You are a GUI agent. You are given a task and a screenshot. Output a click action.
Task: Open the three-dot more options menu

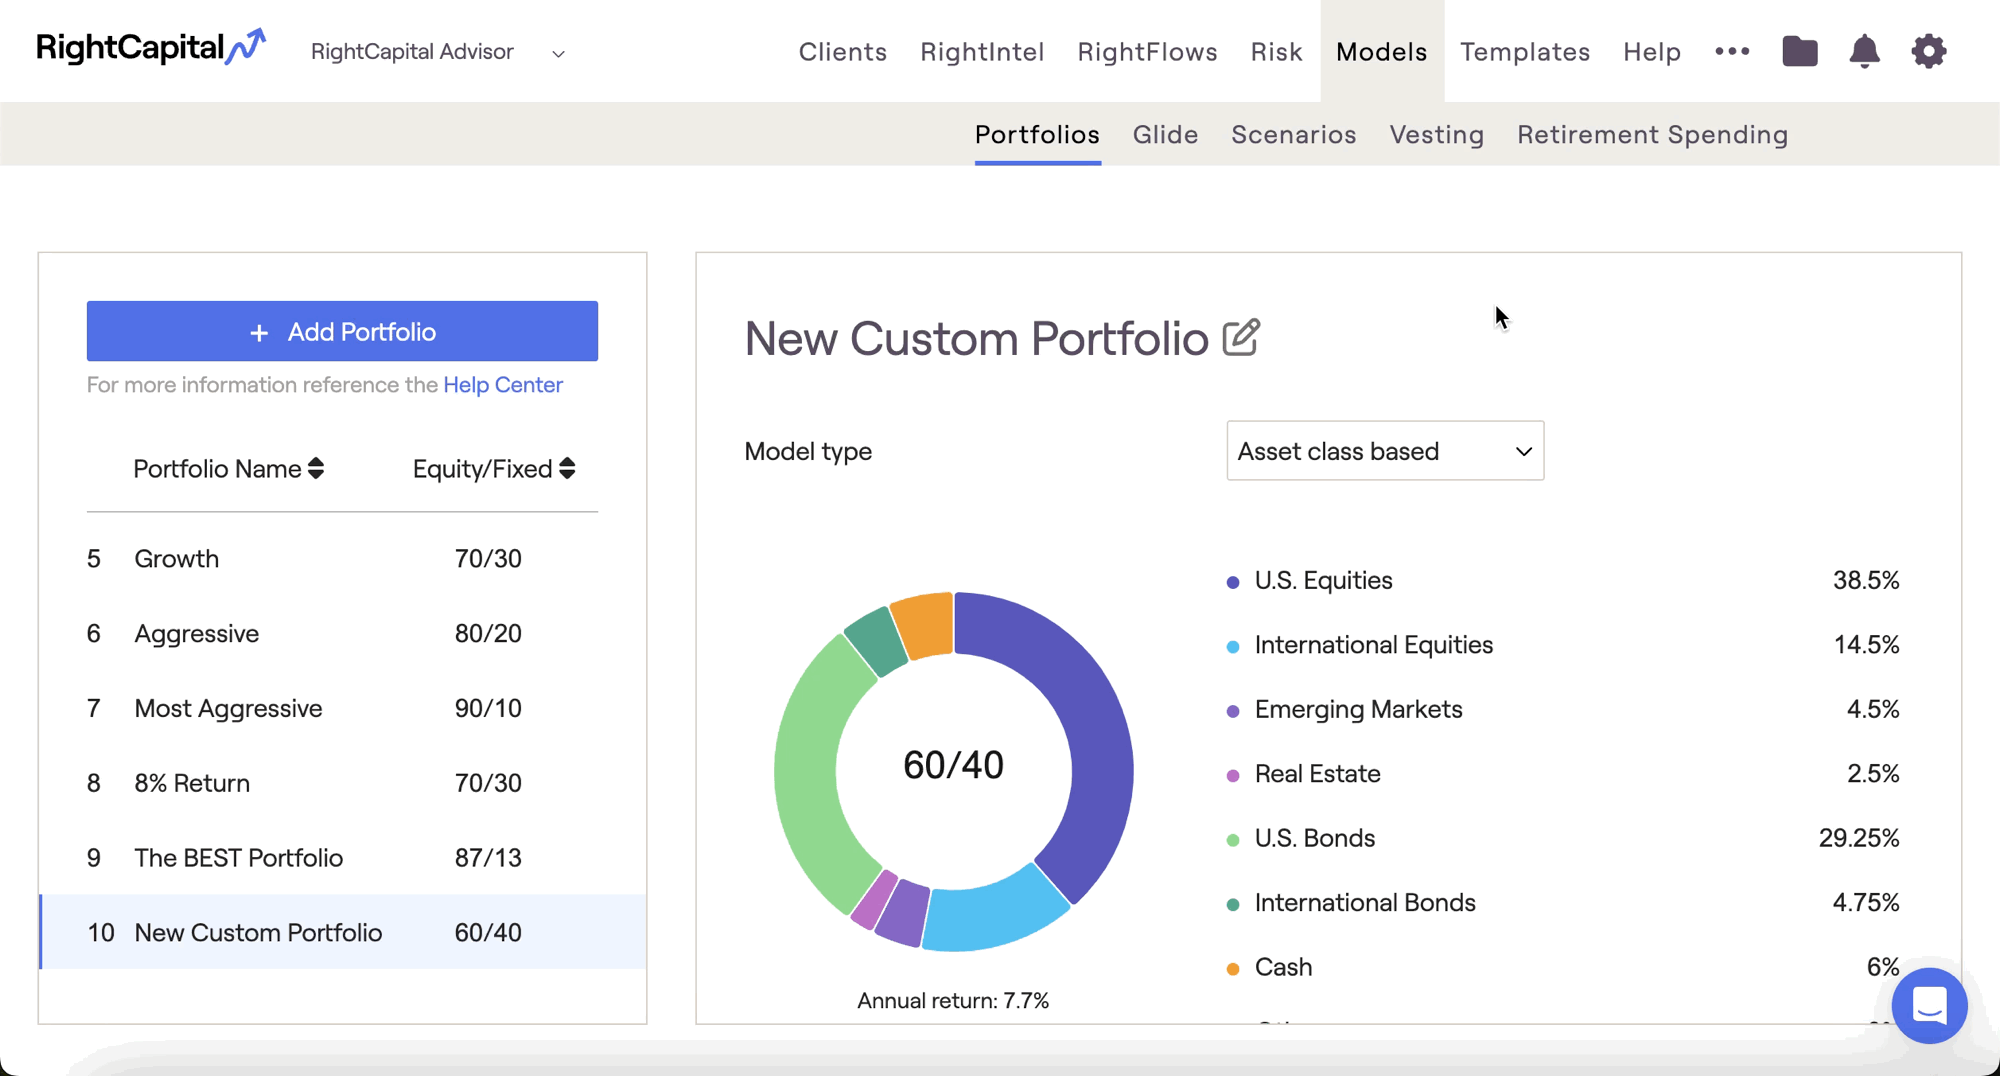click(x=1732, y=51)
